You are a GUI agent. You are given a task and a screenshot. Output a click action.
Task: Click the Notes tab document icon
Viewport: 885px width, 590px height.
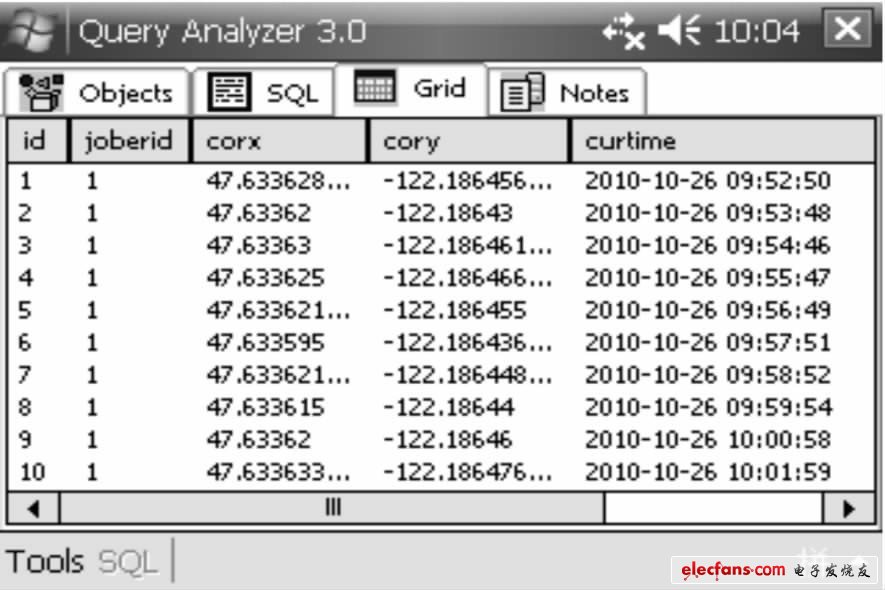click(521, 93)
